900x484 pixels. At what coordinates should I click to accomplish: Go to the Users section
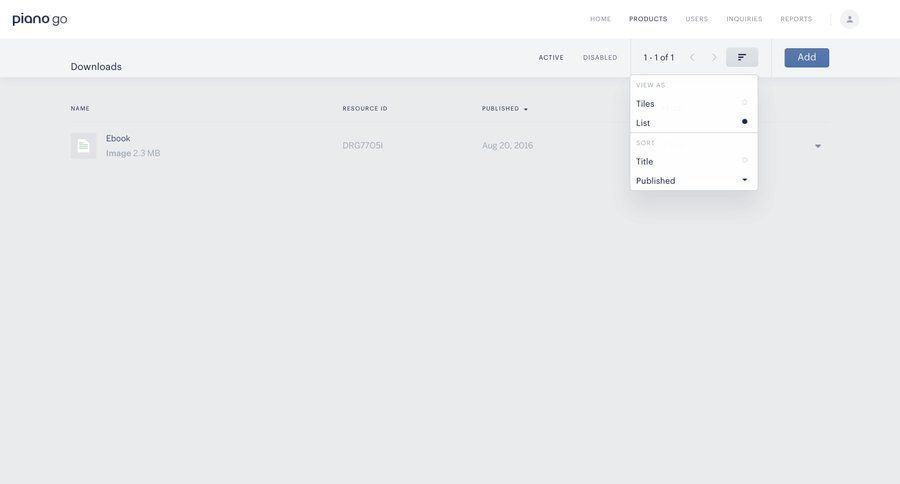[x=696, y=19]
